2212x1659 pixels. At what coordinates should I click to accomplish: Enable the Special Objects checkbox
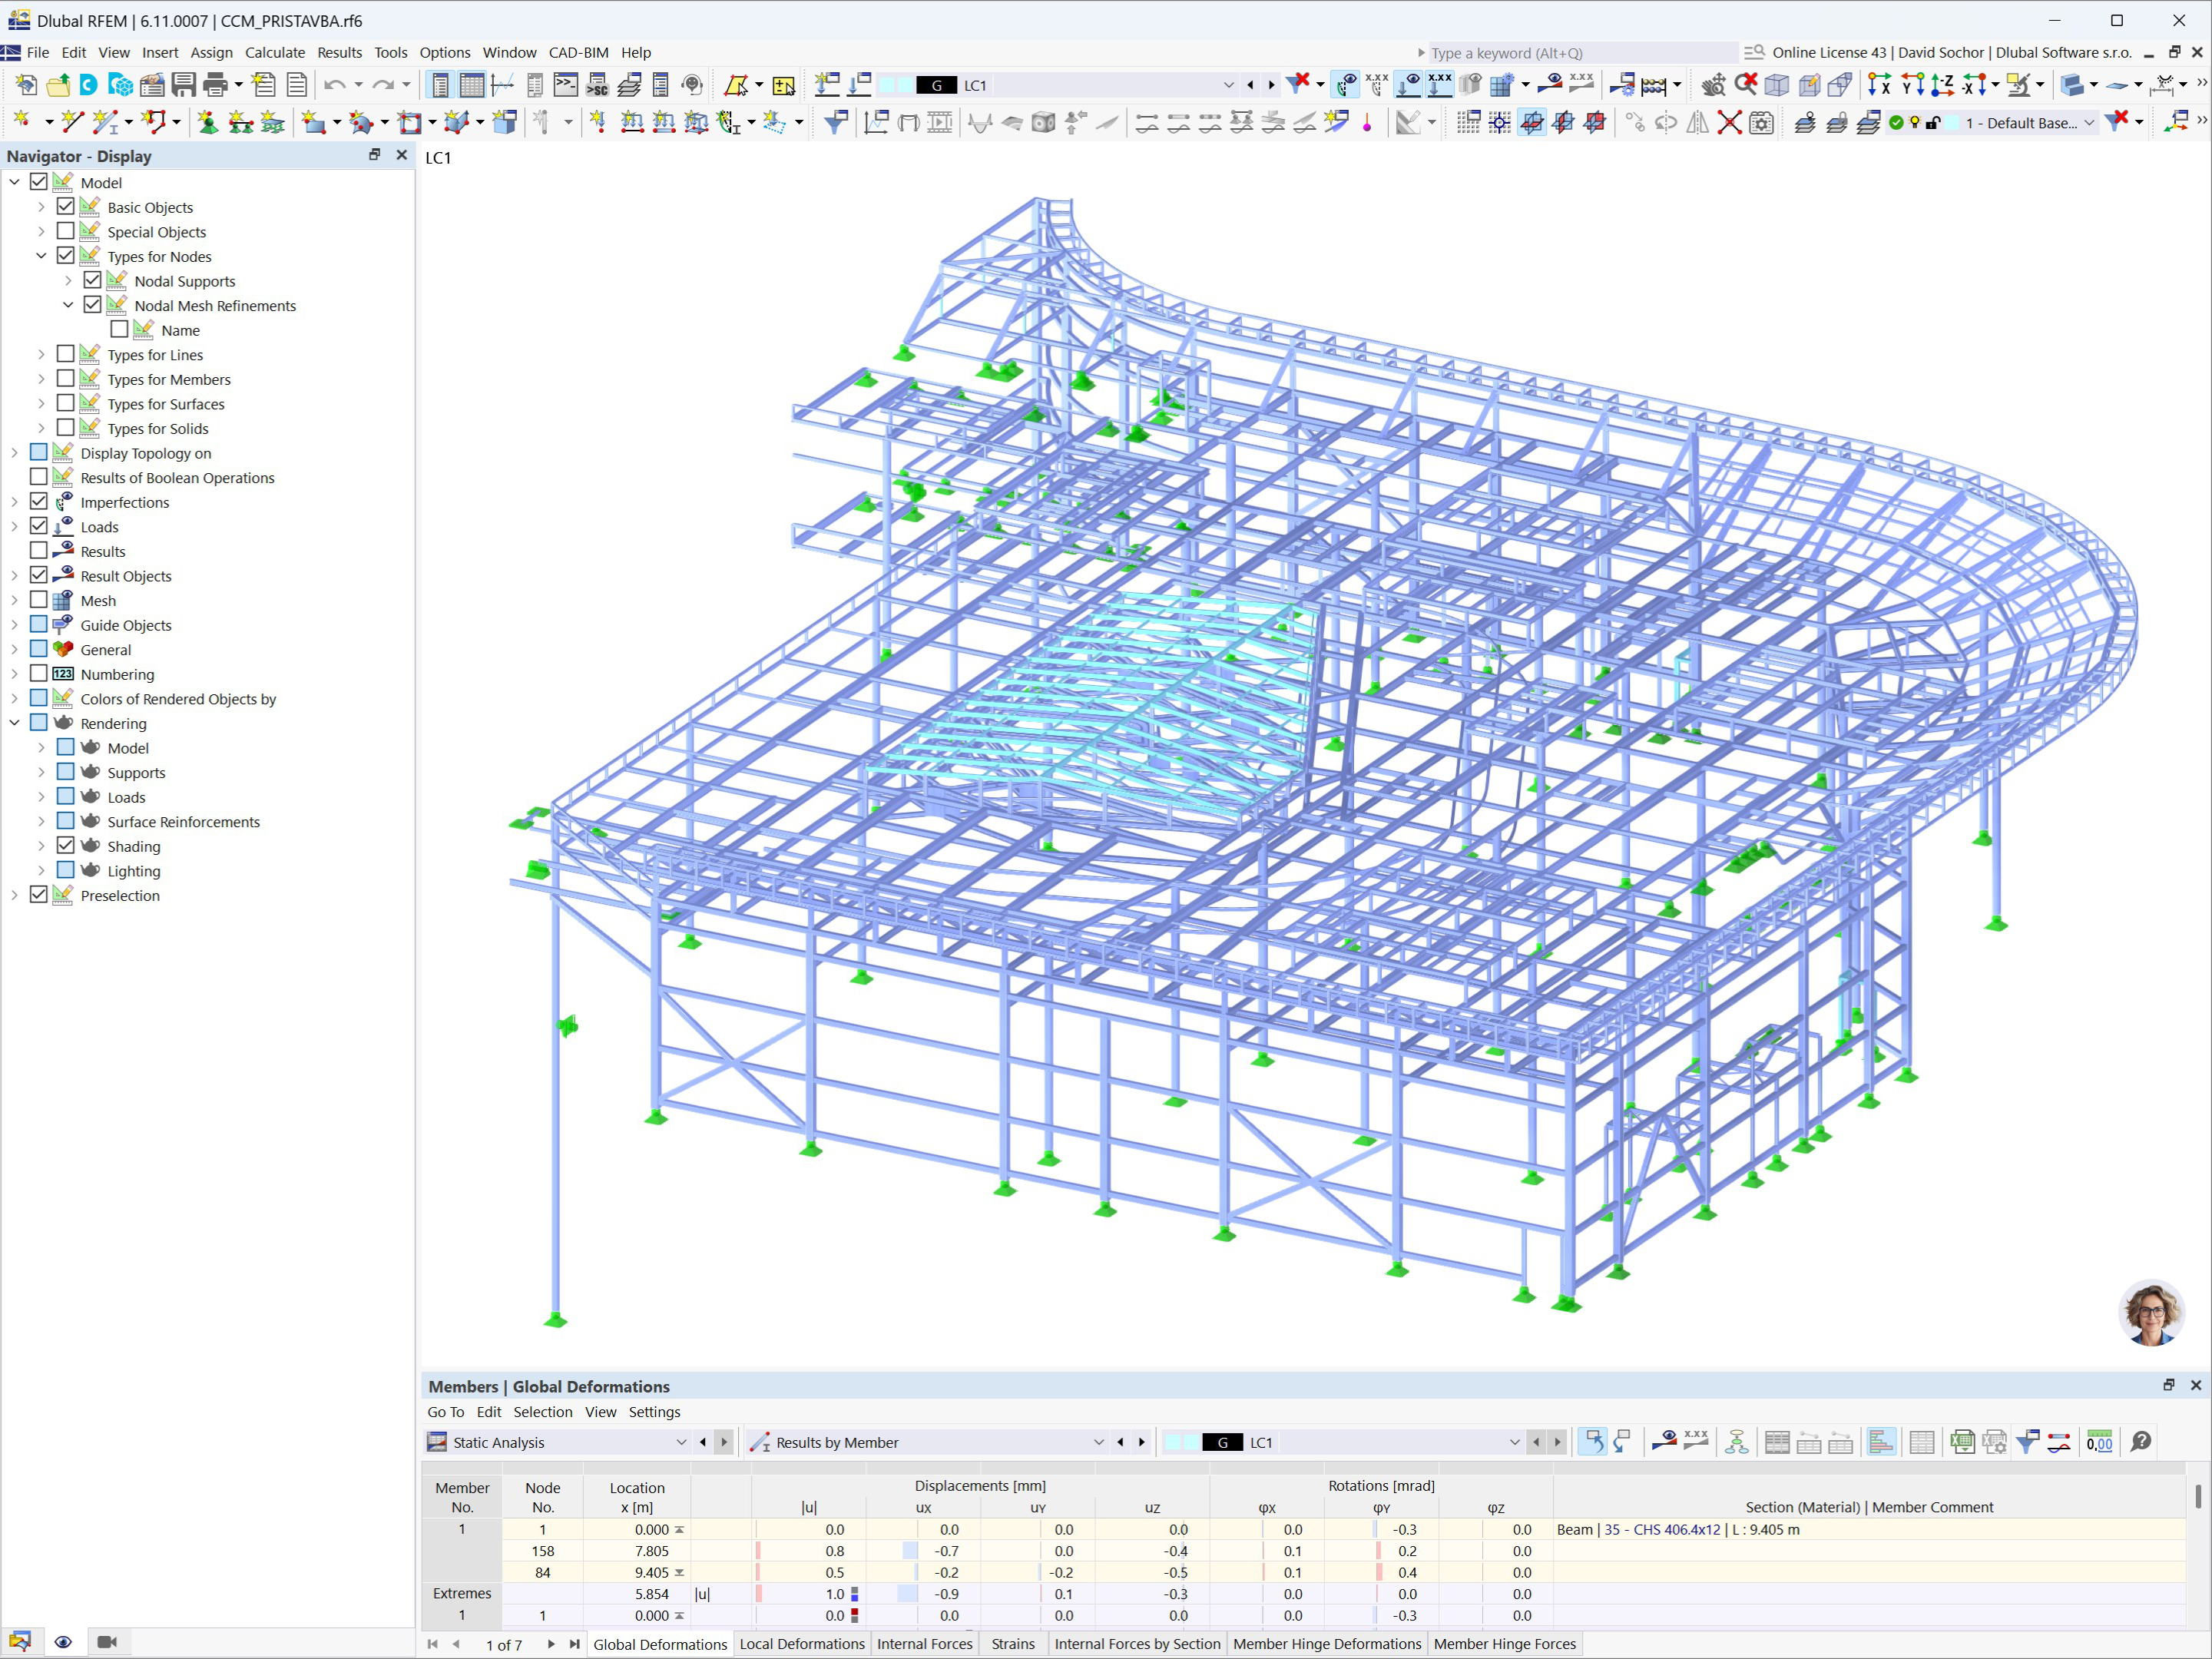pyautogui.click(x=66, y=232)
